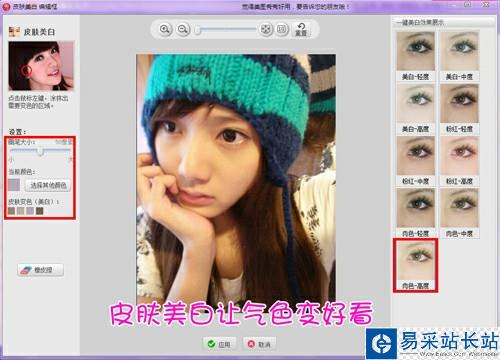This screenshot has width=500, height=360.
Task: Click the cancel (取消) button
Action: pos(260,344)
